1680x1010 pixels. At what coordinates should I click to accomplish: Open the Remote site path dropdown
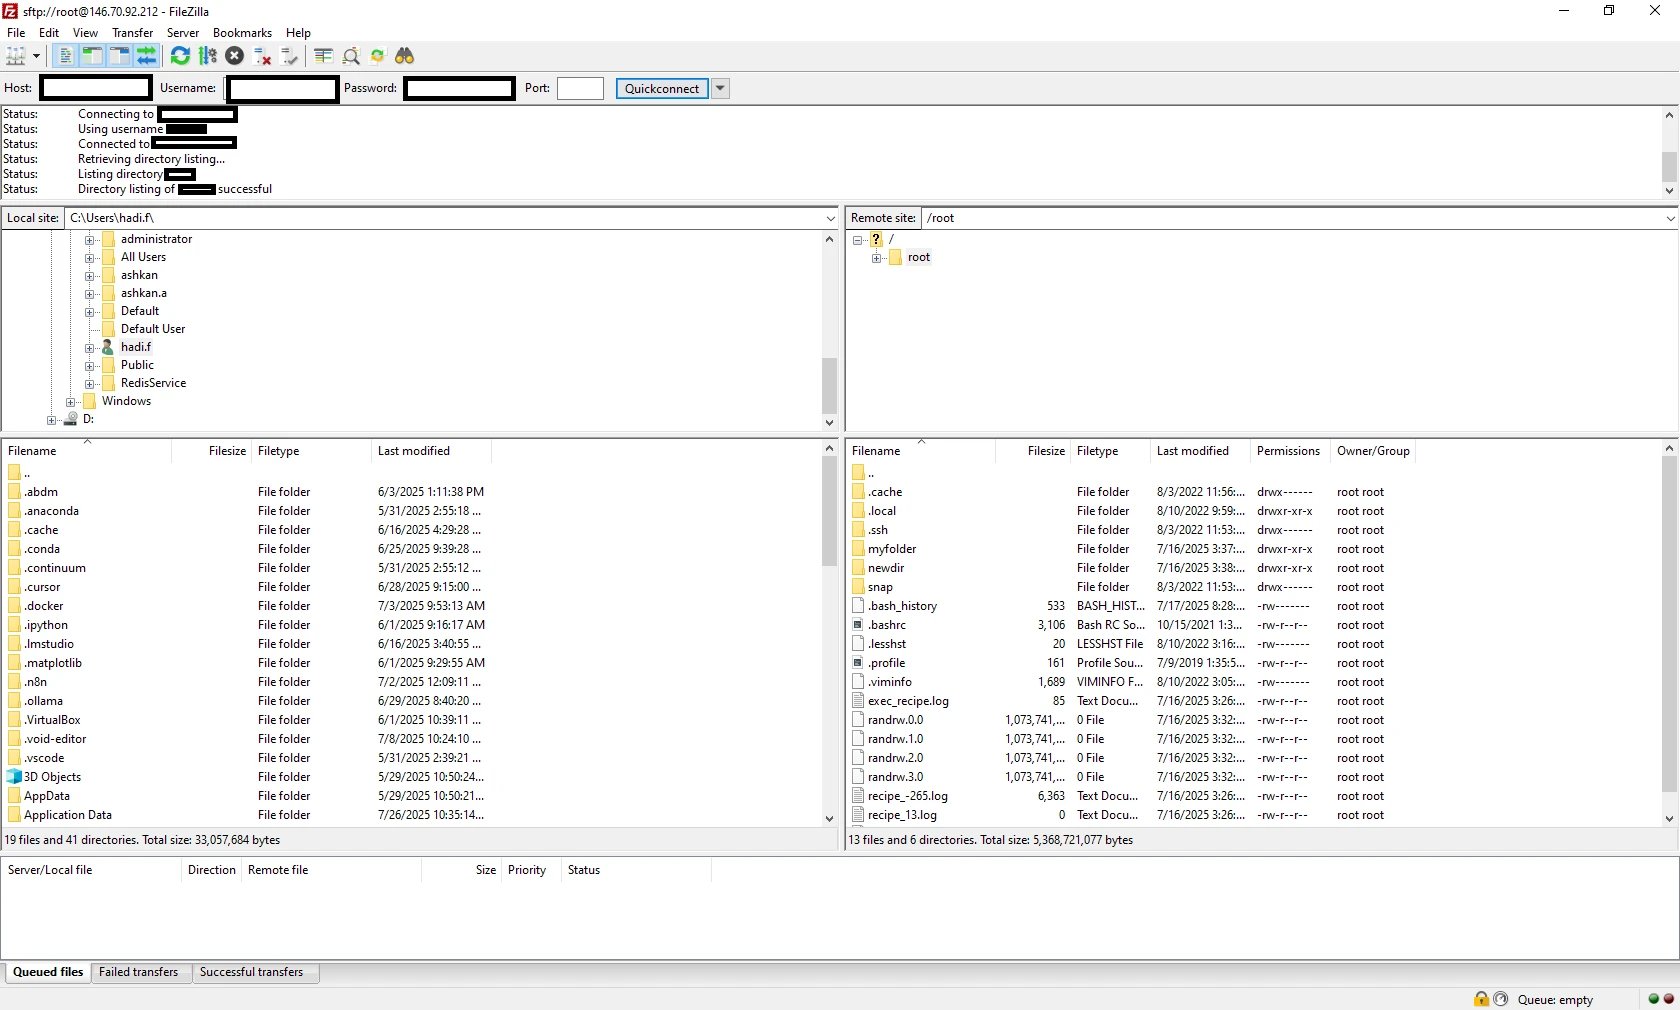[x=1670, y=218]
